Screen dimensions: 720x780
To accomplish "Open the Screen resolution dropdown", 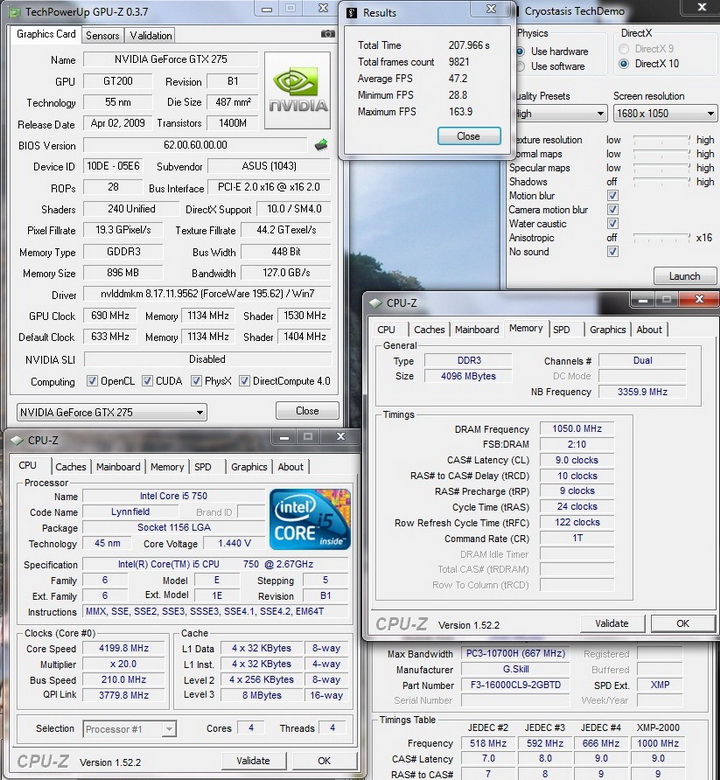I will point(665,113).
